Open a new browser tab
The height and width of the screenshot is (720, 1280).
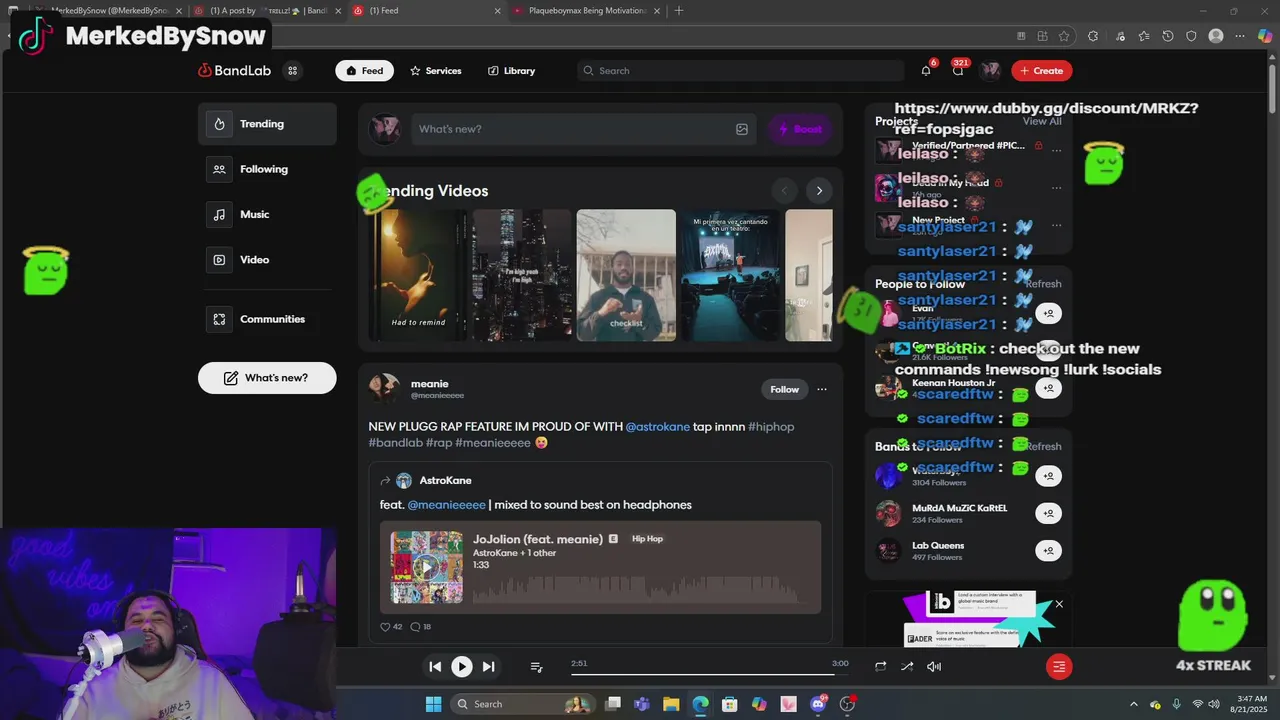(679, 11)
